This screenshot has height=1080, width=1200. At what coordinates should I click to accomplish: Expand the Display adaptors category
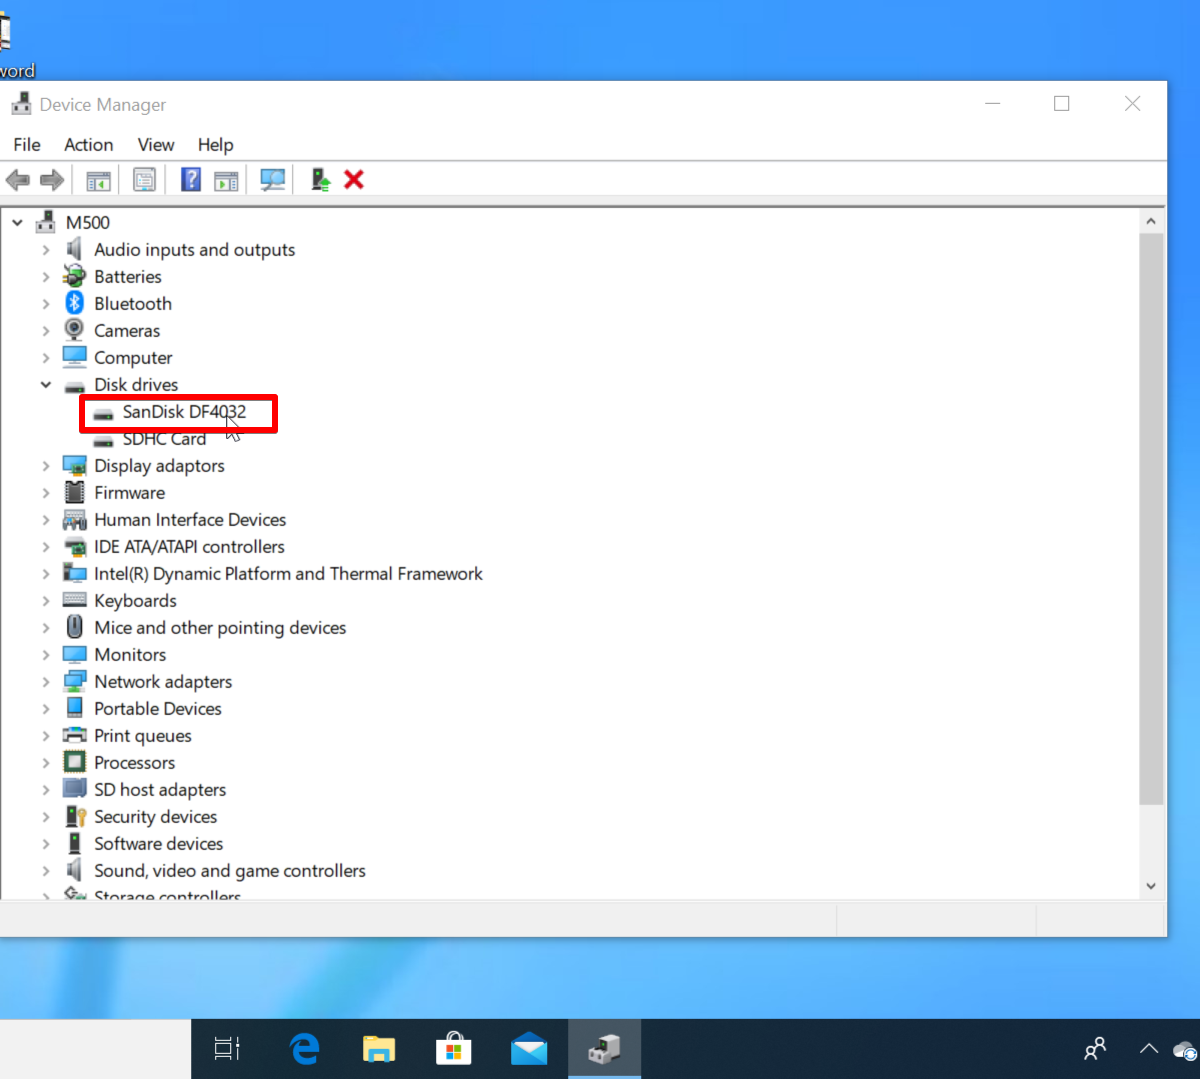46,466
